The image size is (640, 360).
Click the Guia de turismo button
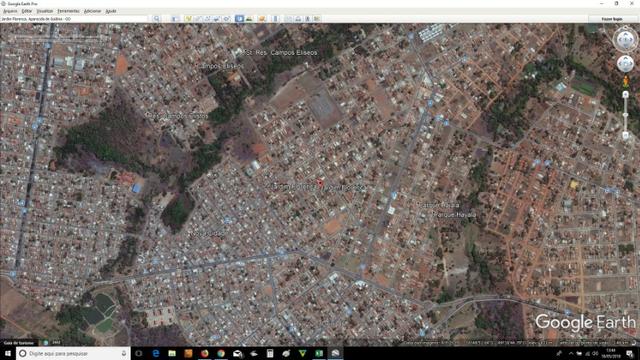click(x=19, y=343)
